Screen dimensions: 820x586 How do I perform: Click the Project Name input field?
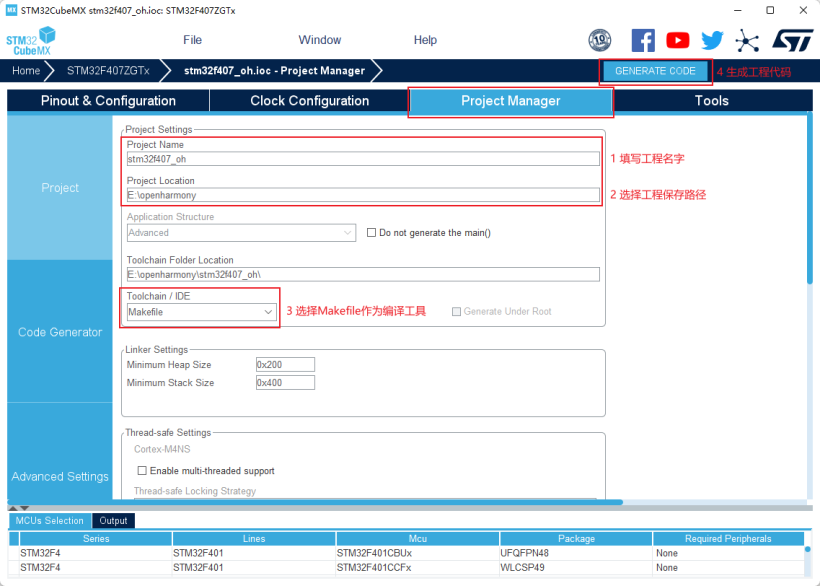point(362,159)
